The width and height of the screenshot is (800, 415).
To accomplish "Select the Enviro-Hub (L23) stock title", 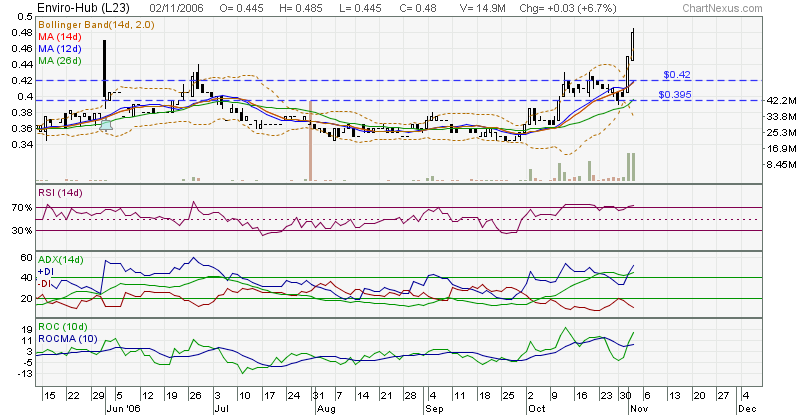I will (84, 8).
